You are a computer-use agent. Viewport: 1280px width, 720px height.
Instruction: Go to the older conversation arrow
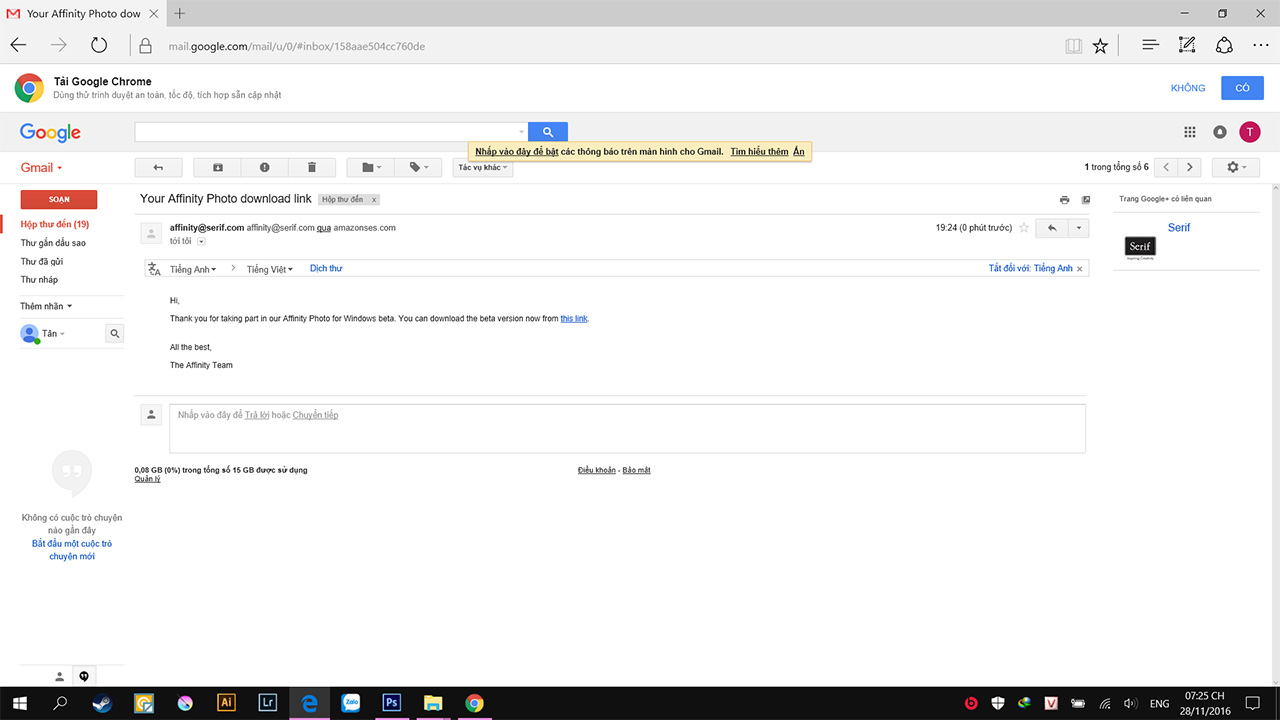[x=1190, y=168]
